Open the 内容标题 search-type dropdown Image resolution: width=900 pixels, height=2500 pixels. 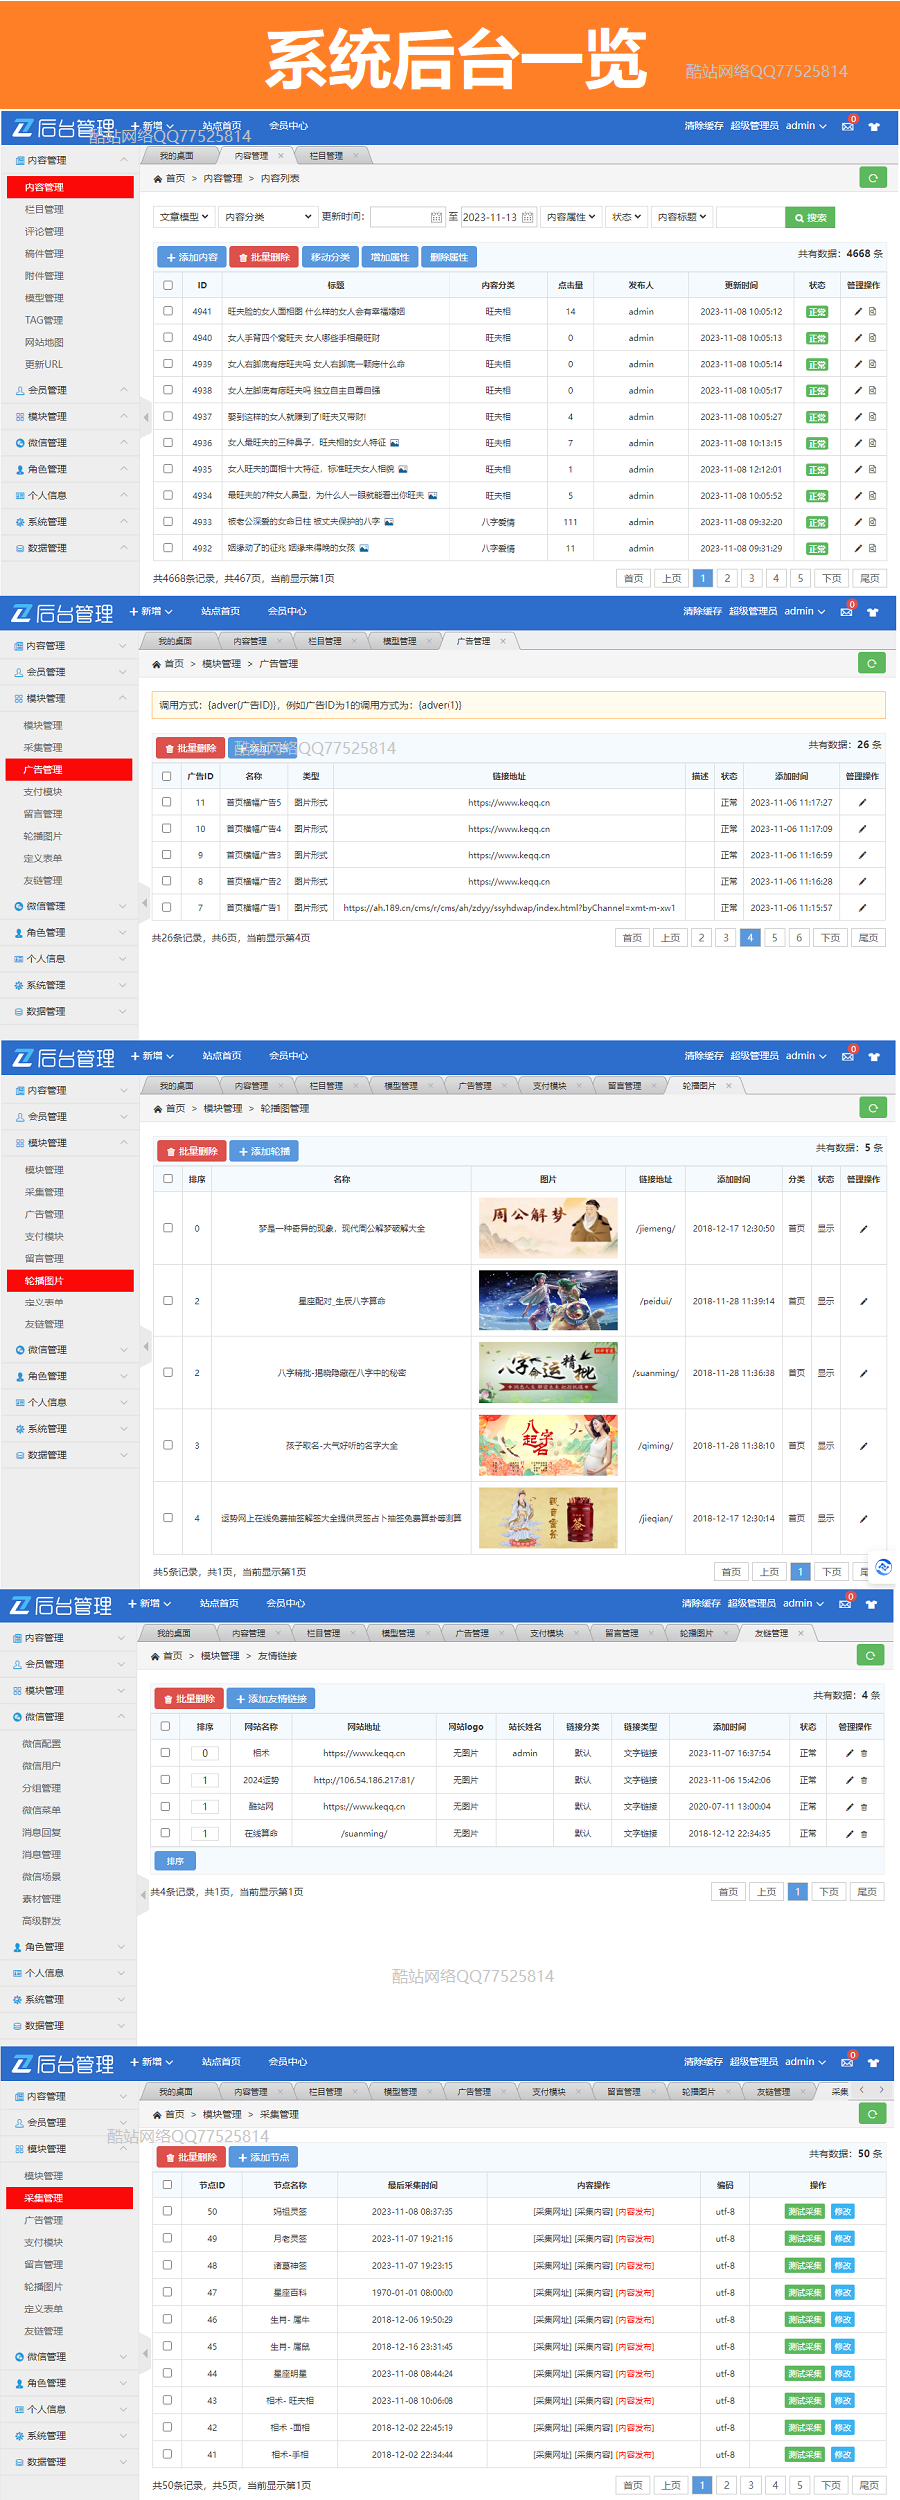point(682,217)
